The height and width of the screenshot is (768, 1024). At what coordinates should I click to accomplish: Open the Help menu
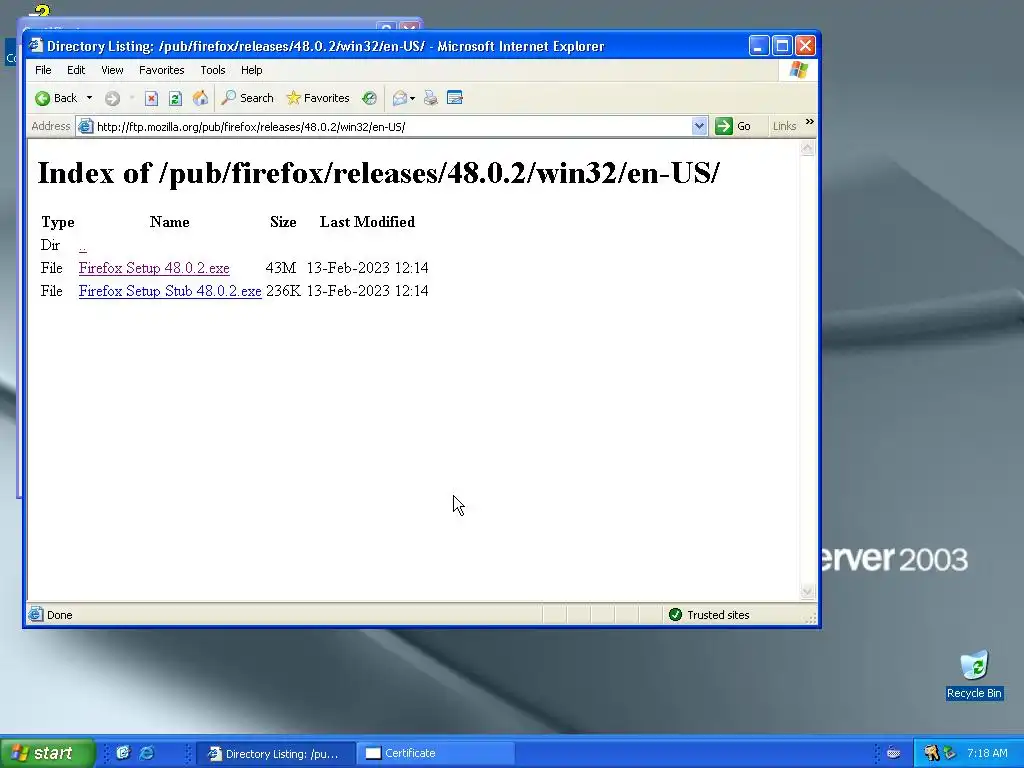[x=251, y=70]
